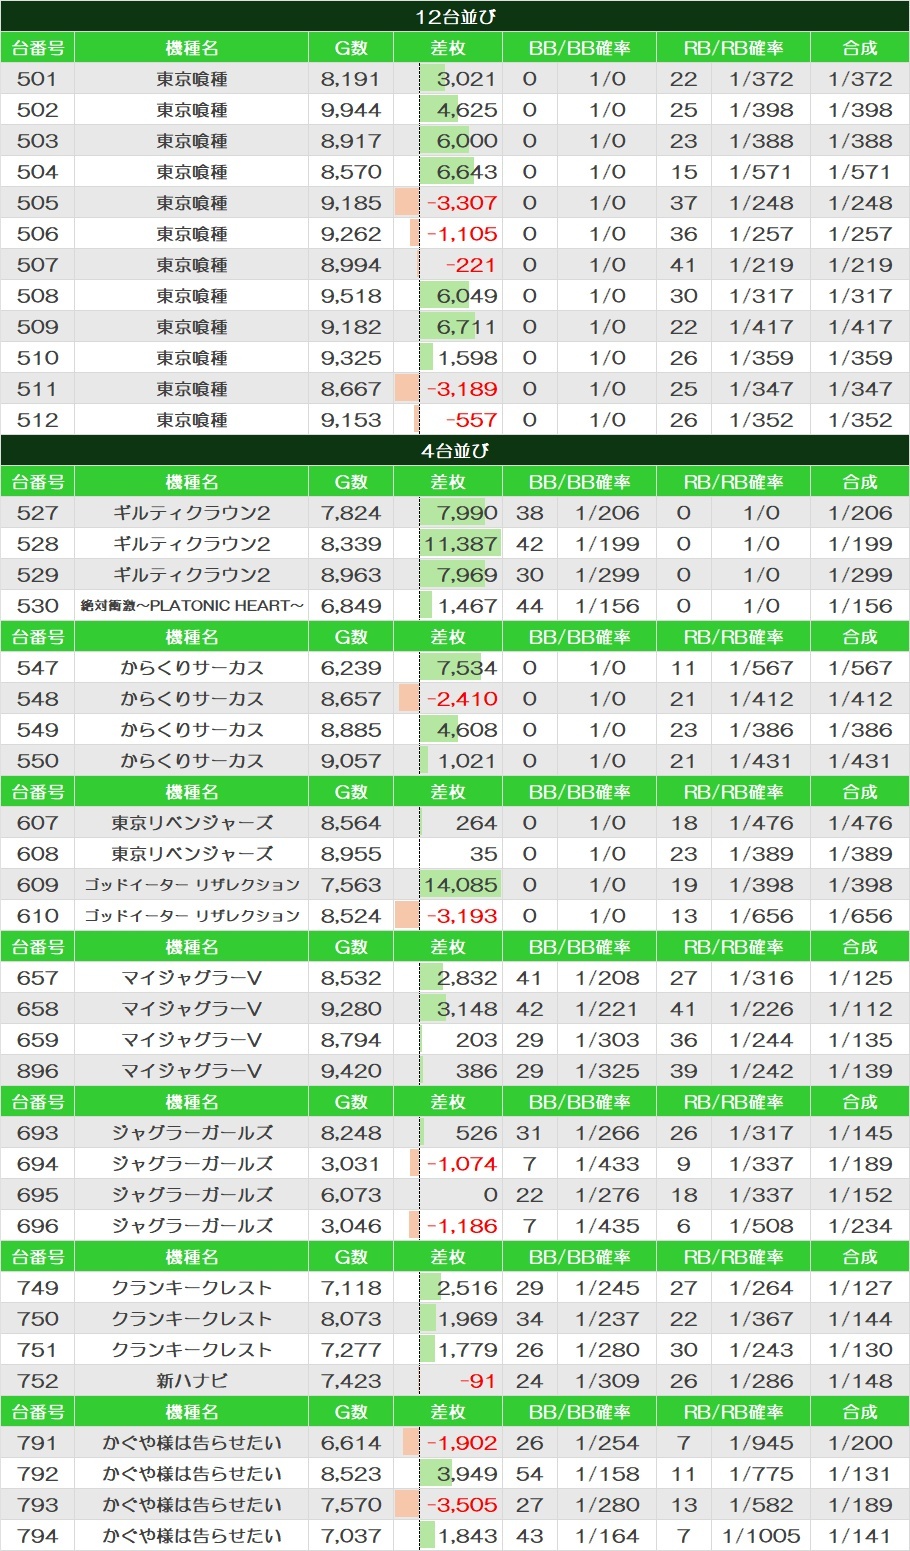Select G数 3,031 for machine 694
This screenshot has height=1551, width=910.
click(351, 1164)
